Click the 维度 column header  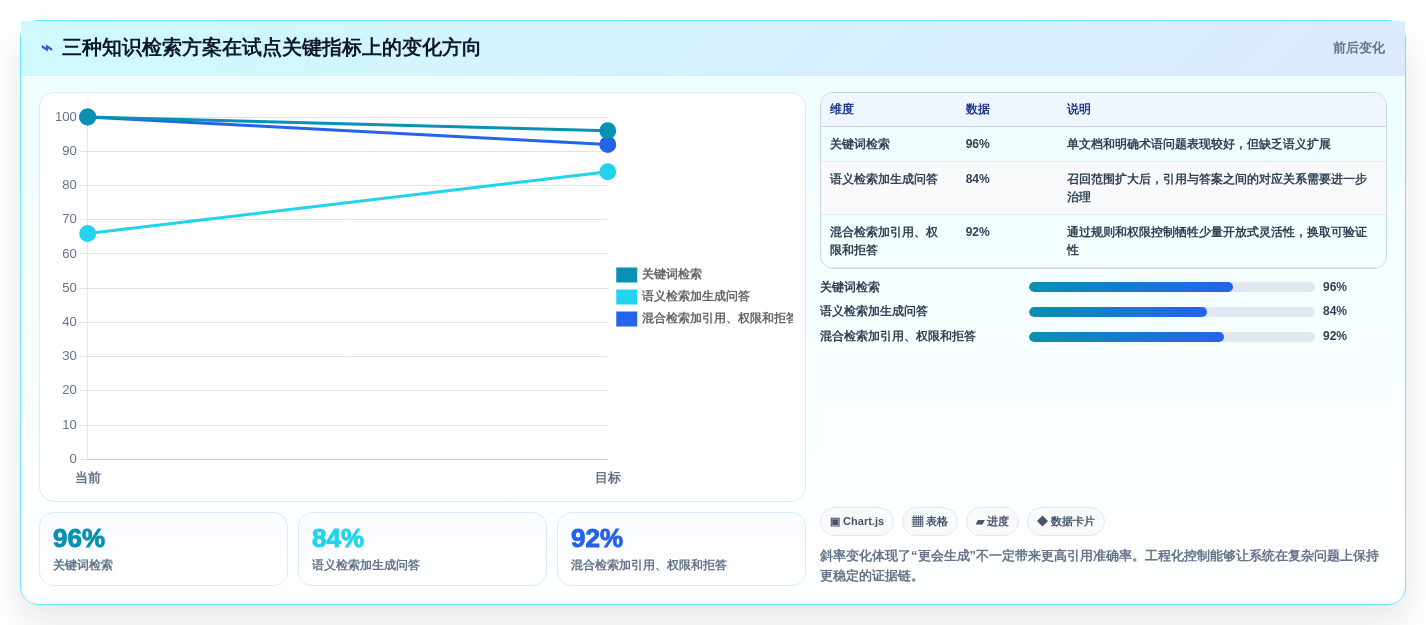click(x=841, y=110)
